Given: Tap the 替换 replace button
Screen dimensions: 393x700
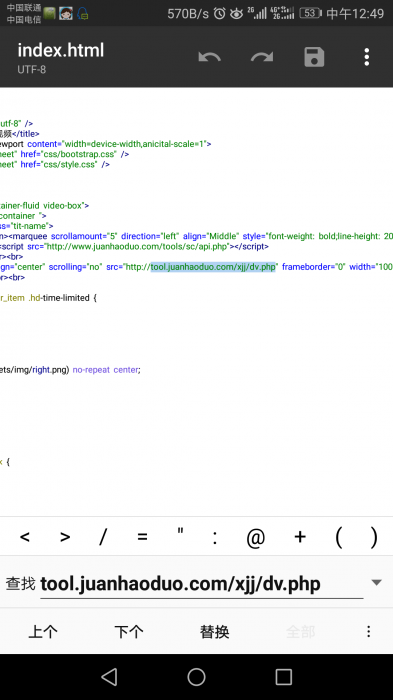Looking at the screenshot, I should click(214, 632).
